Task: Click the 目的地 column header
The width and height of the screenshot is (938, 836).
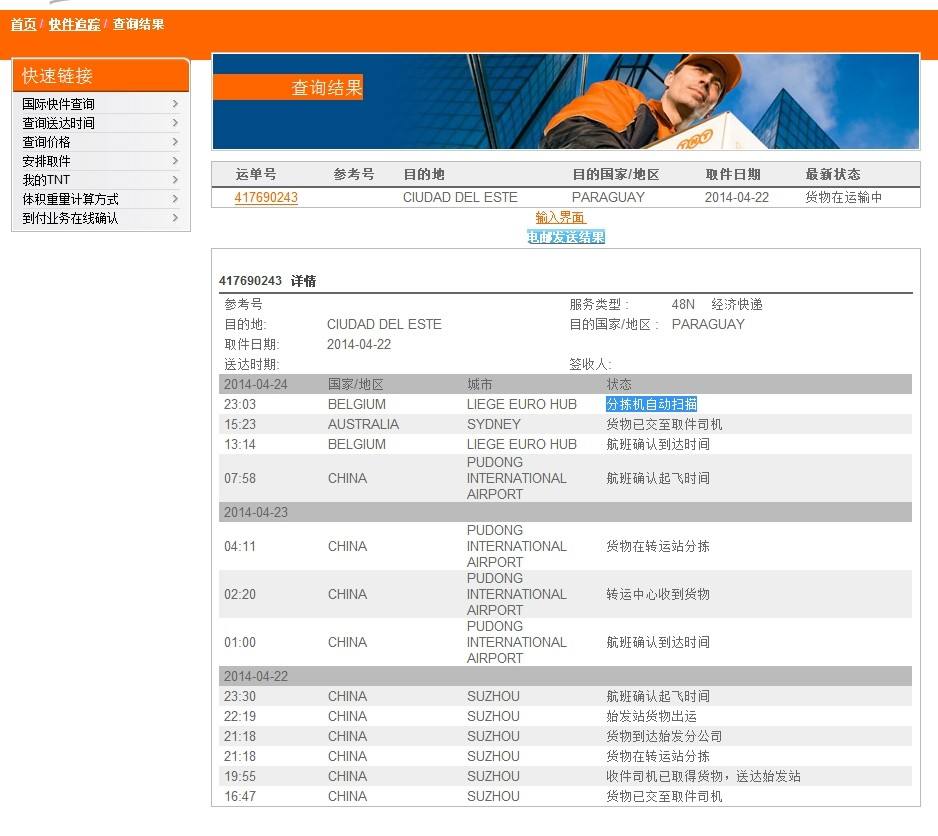Action: click(424, 175)
